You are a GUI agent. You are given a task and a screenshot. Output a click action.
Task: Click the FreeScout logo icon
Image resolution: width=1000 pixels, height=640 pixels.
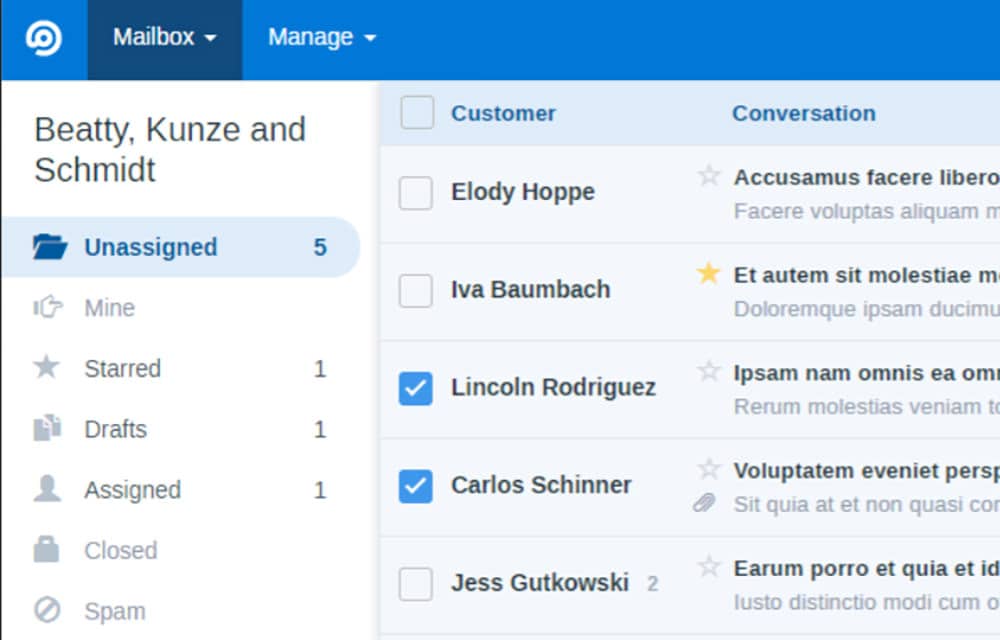pos(43,39)
